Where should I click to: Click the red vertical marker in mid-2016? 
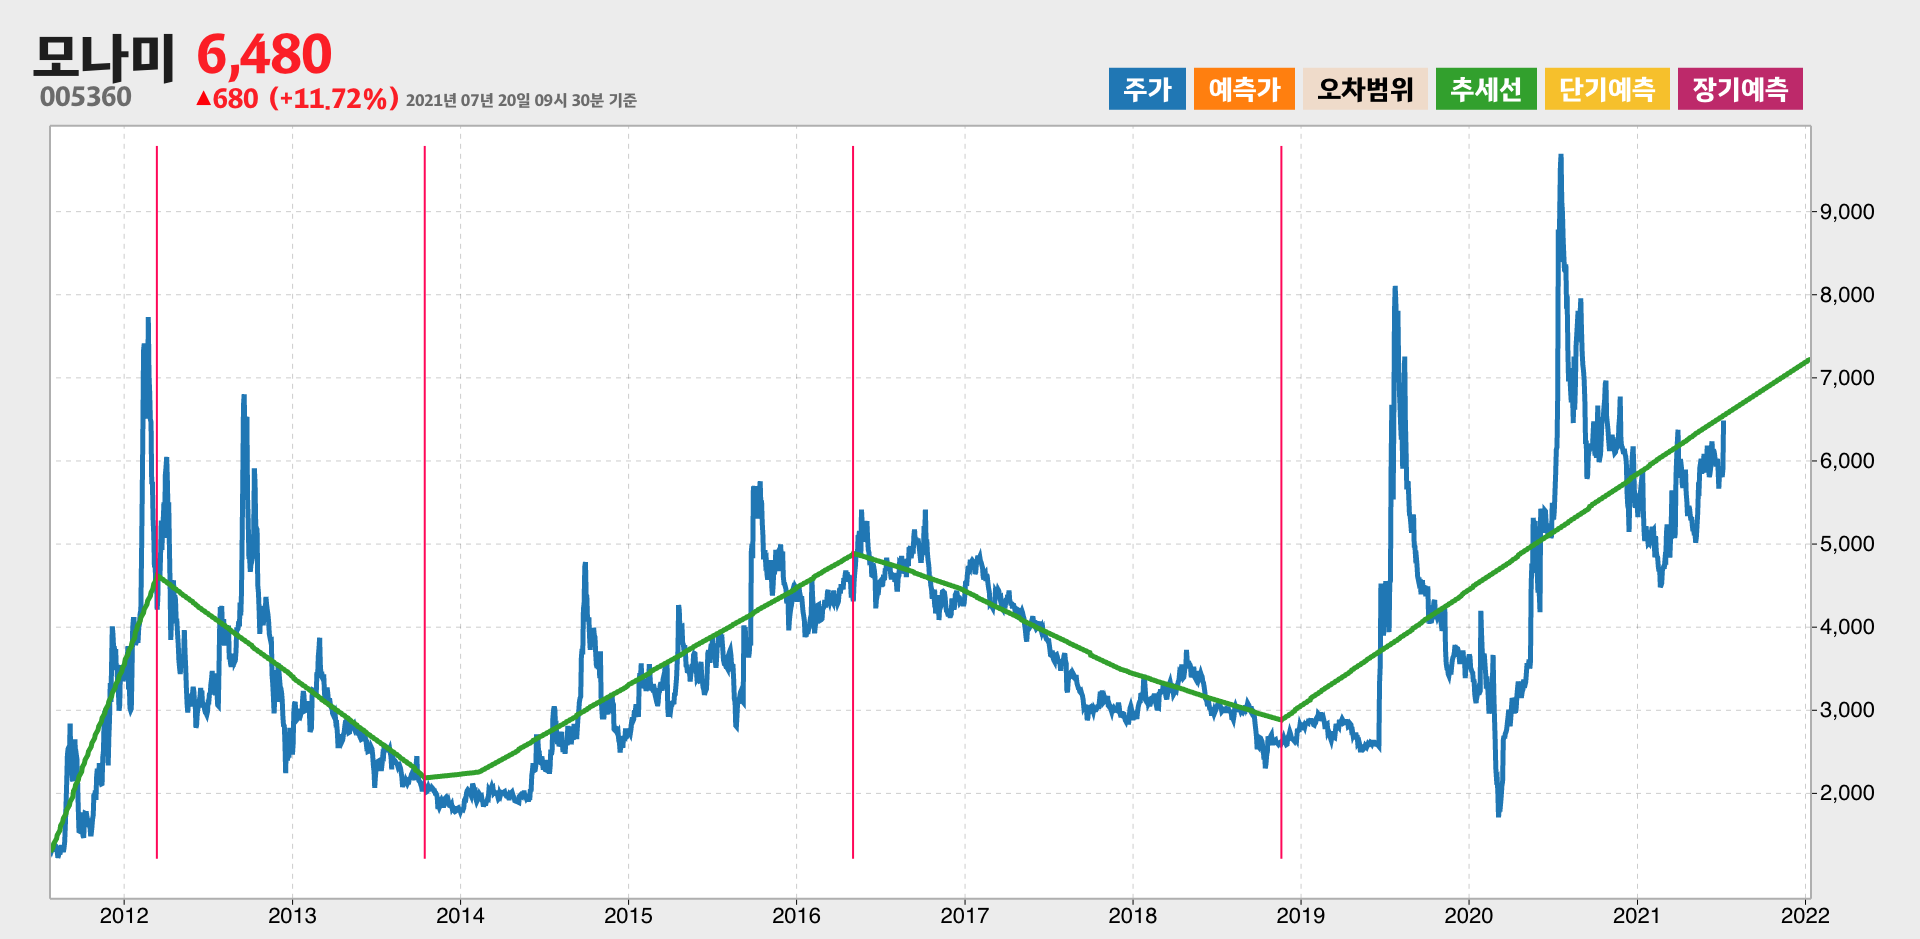coord(853,502)
